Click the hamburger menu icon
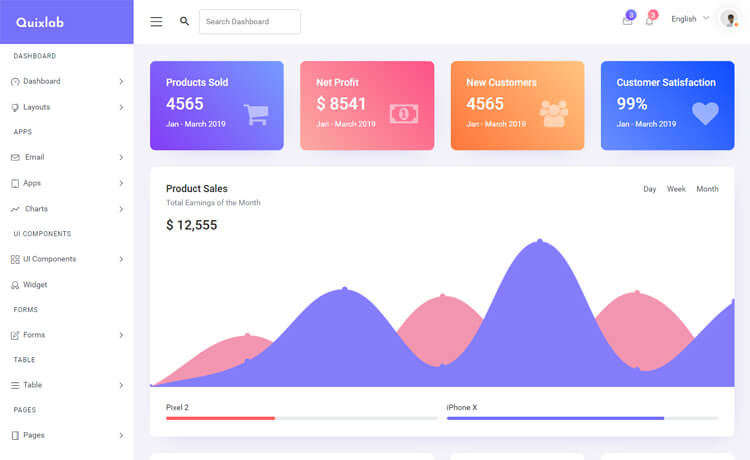This screenshot has width=750, height=460. click(x=156, y=21)
